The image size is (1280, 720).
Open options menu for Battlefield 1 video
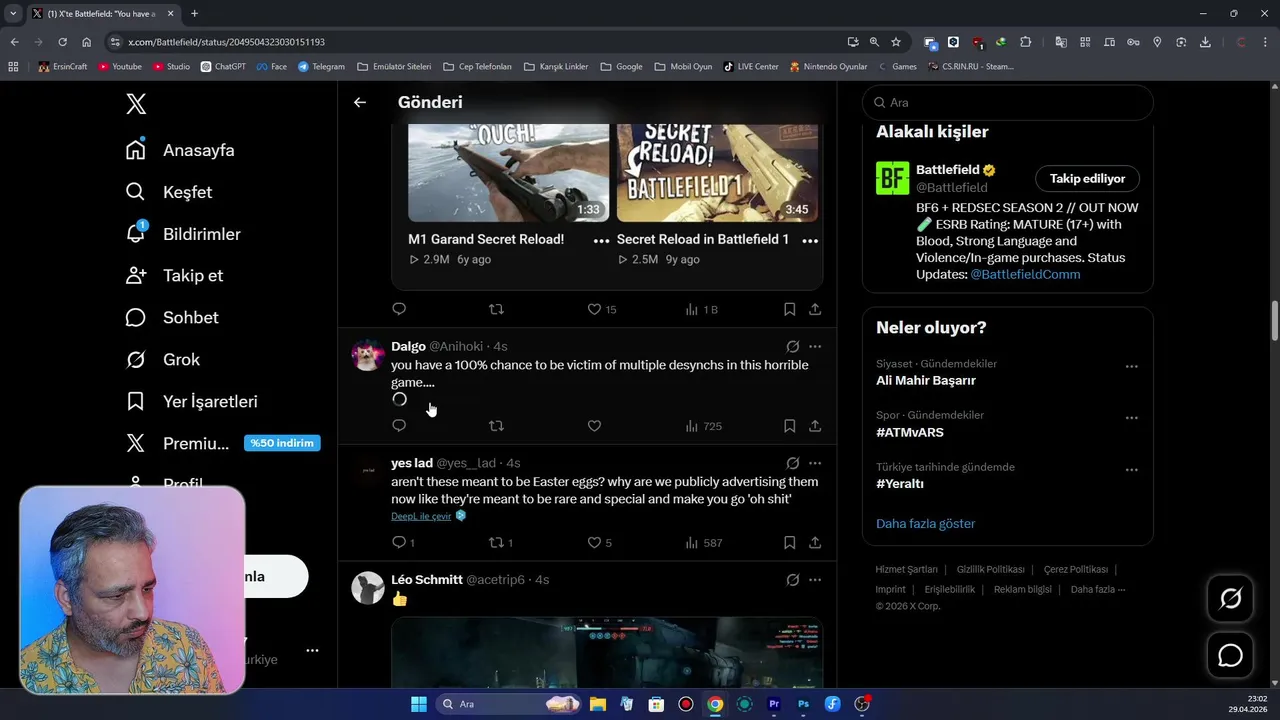810,241
